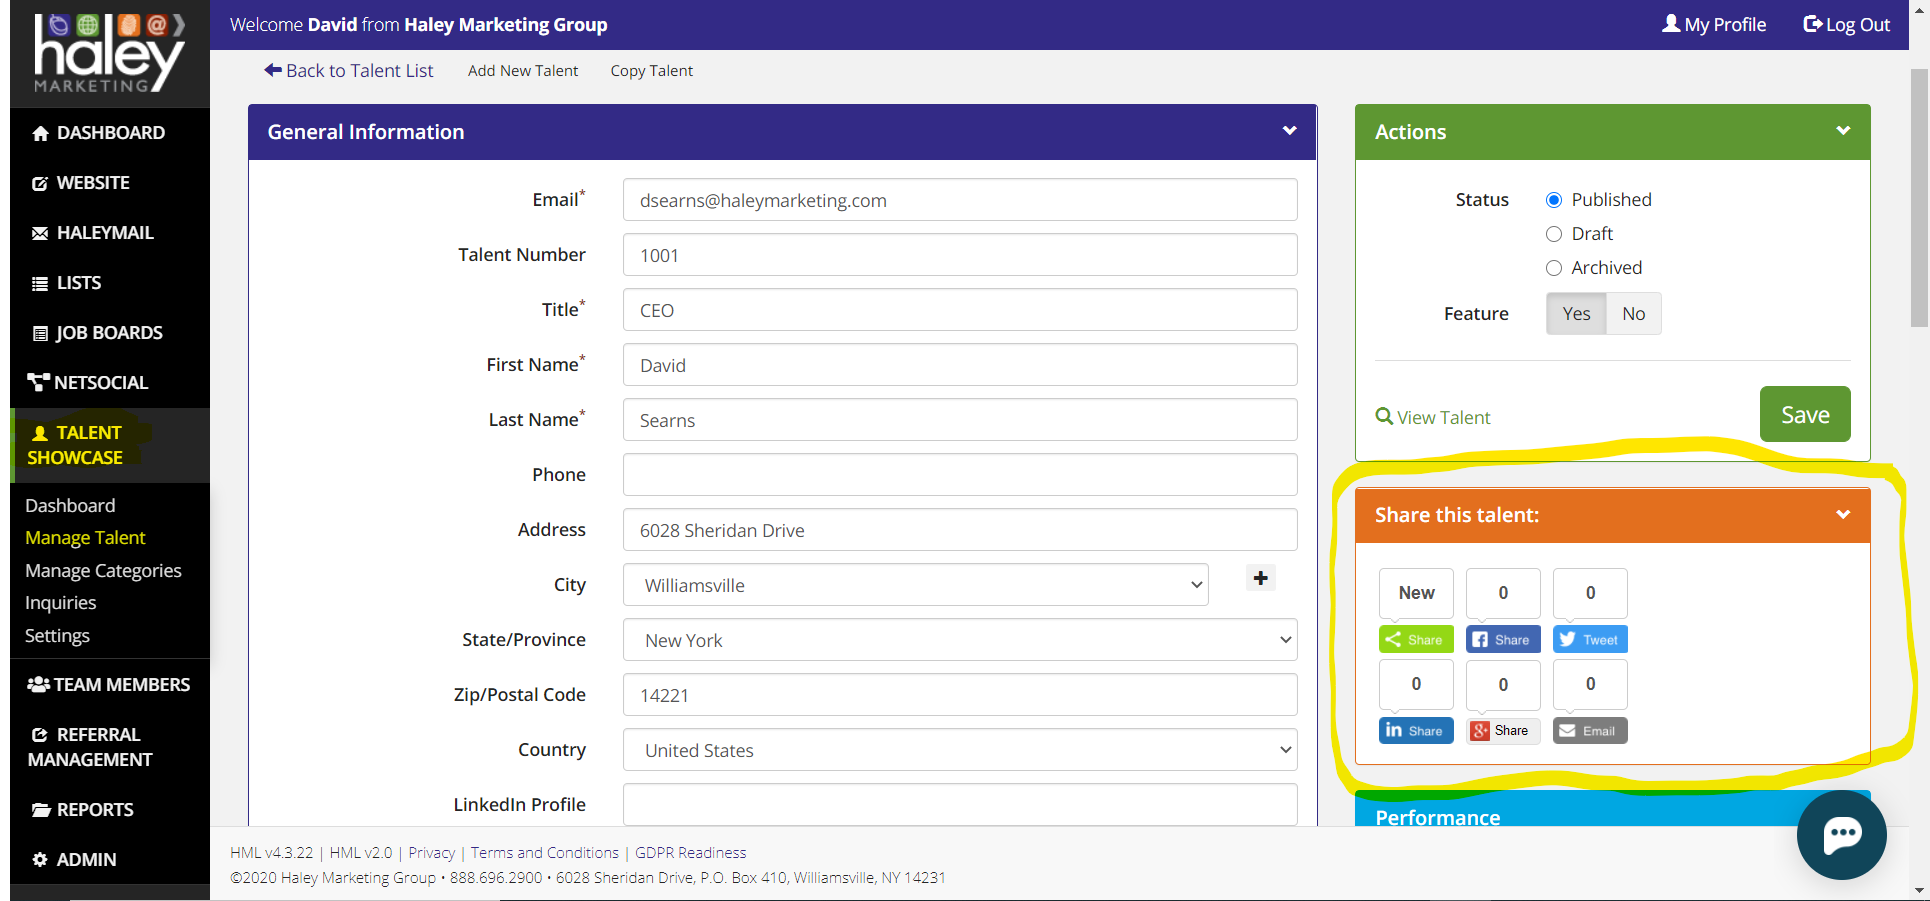Click the Phone field
Screen dimensions: 1930x901
click(x=960, y=475)
